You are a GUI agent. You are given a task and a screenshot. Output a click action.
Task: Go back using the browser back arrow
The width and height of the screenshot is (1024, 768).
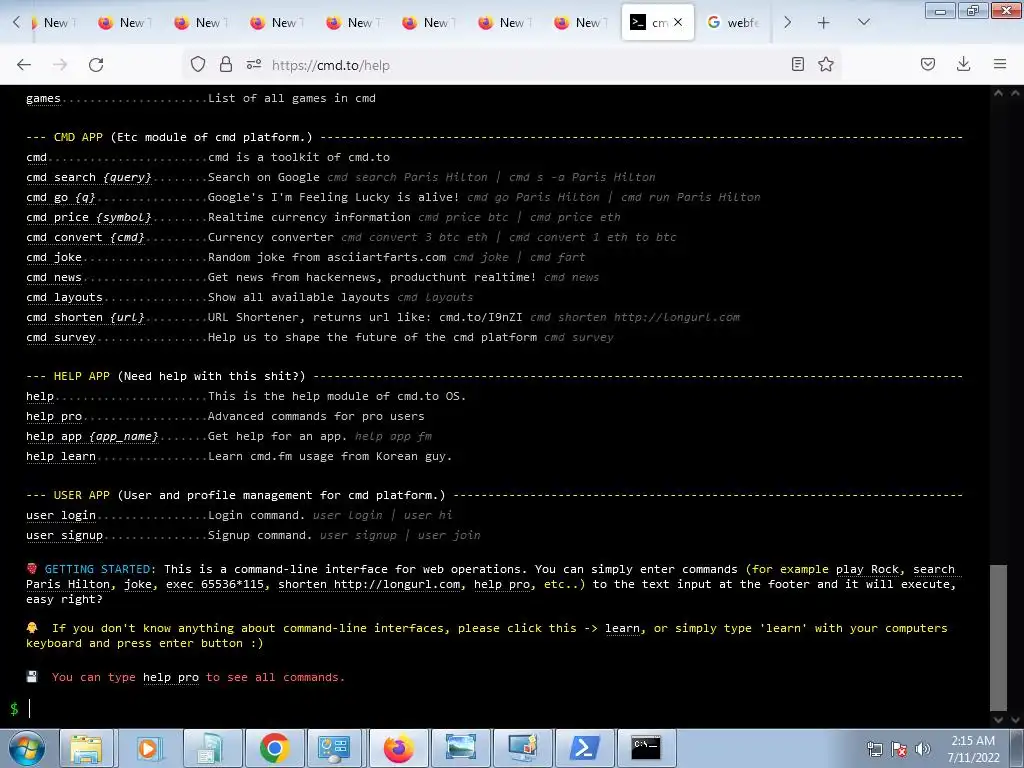24,65
